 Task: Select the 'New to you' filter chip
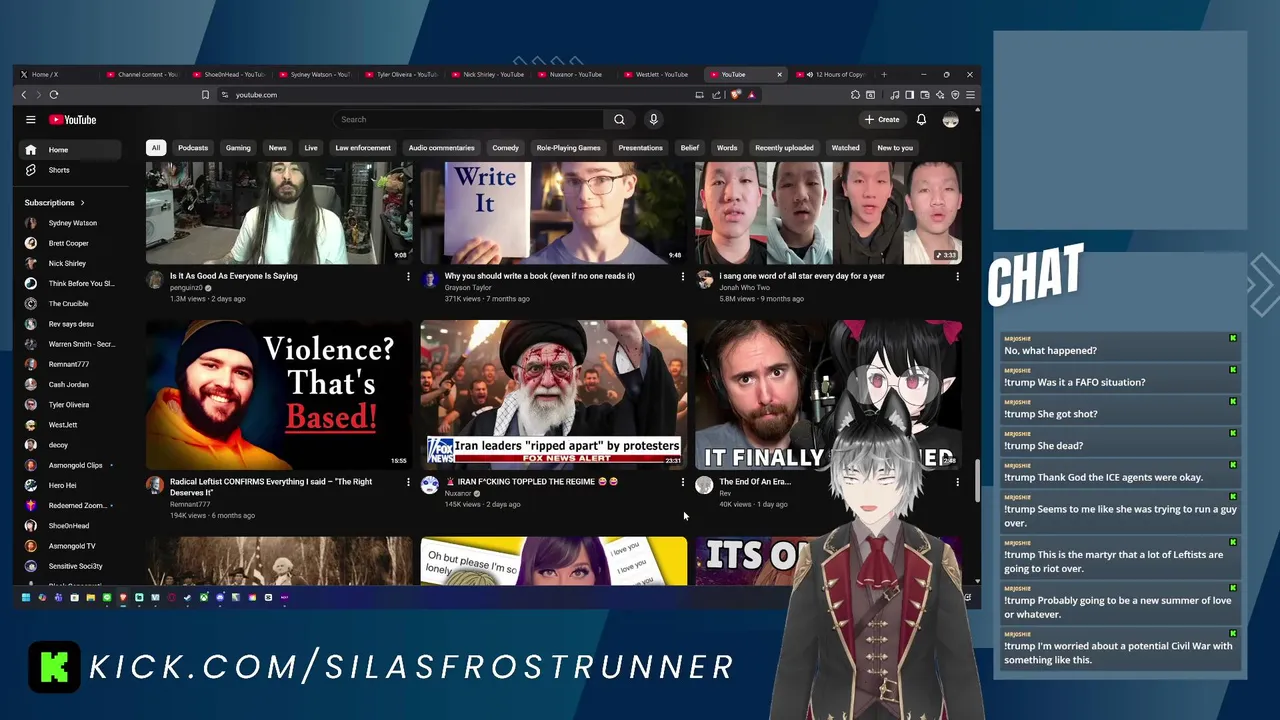click(895, 148)
